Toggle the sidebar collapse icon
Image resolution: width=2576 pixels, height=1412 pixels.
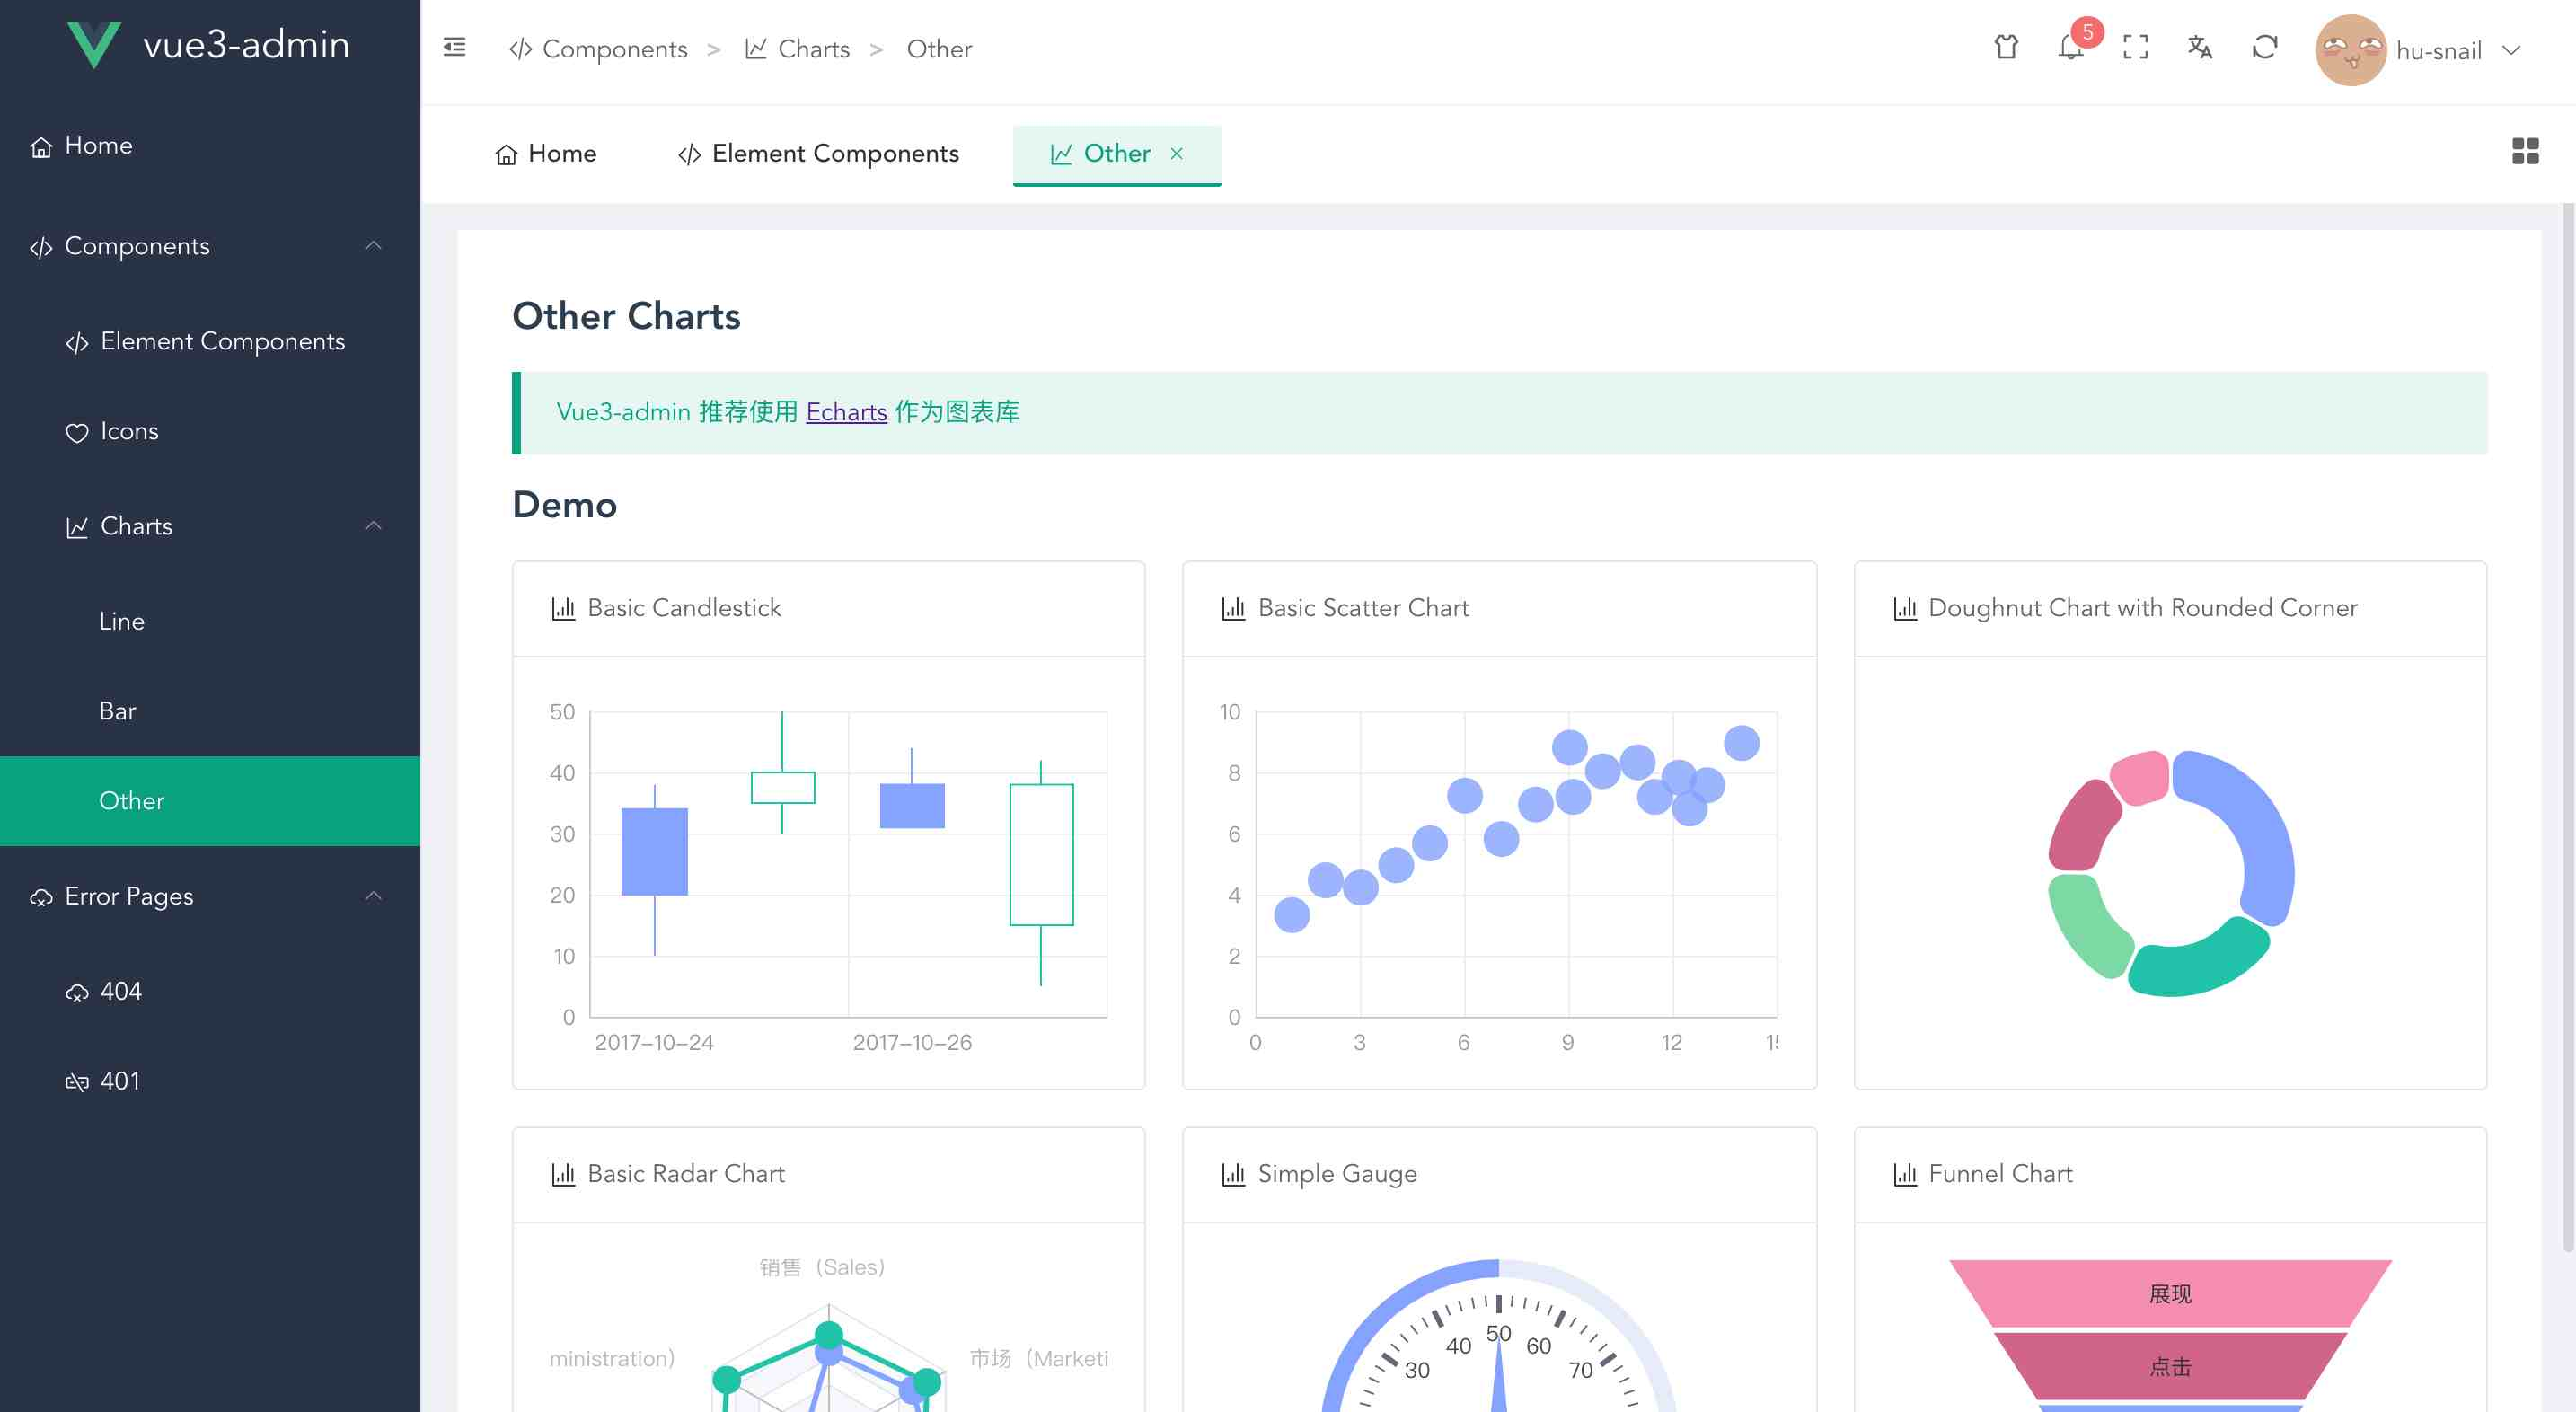tap(454, 49)
